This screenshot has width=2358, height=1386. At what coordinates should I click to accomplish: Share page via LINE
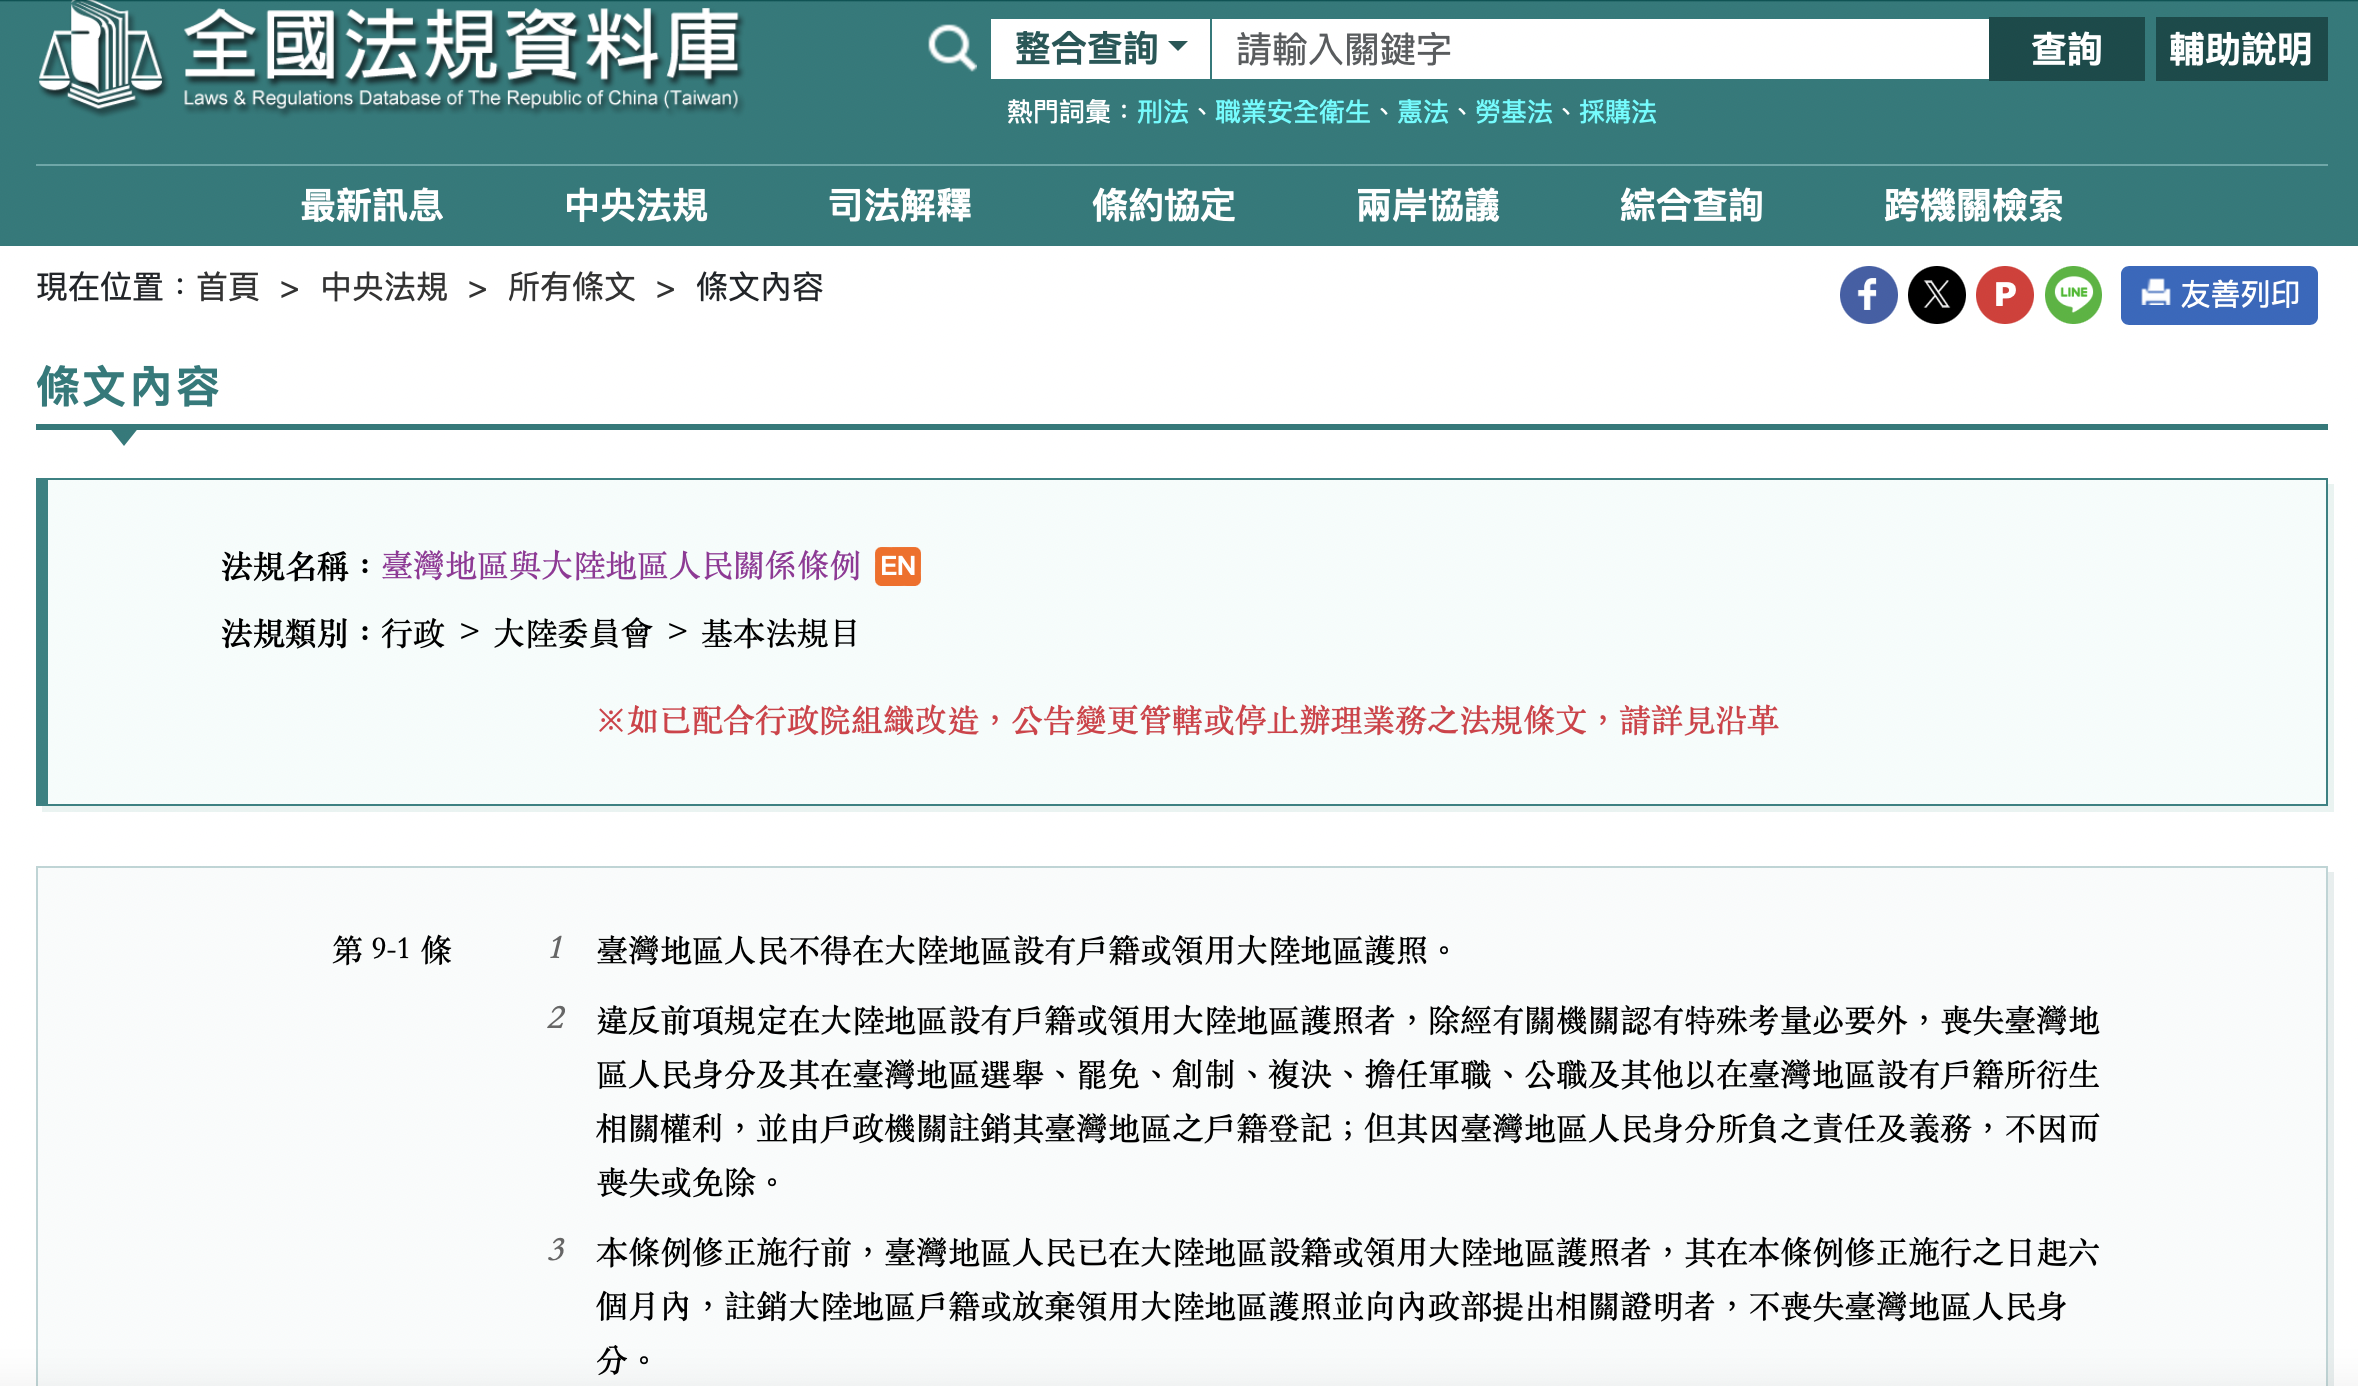[x=2074, y=295]
